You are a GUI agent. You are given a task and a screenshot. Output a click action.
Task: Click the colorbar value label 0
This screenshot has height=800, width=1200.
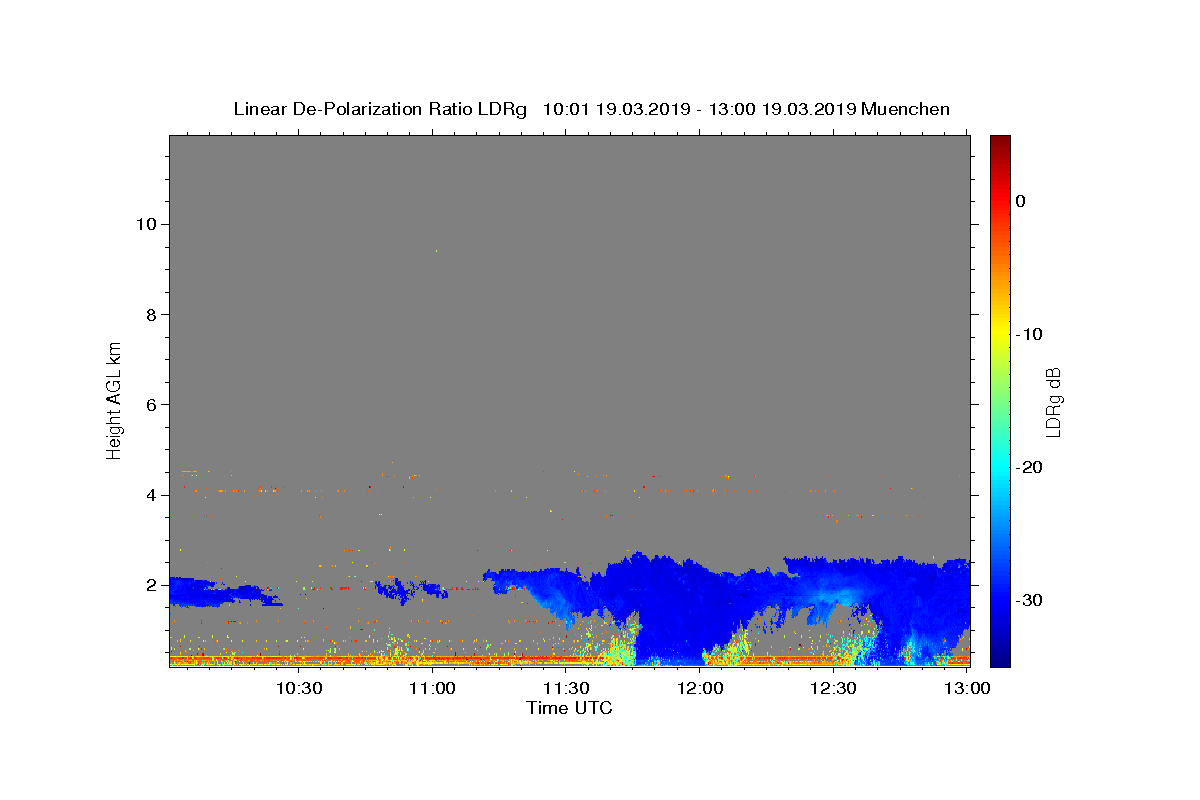[1020, 201]
